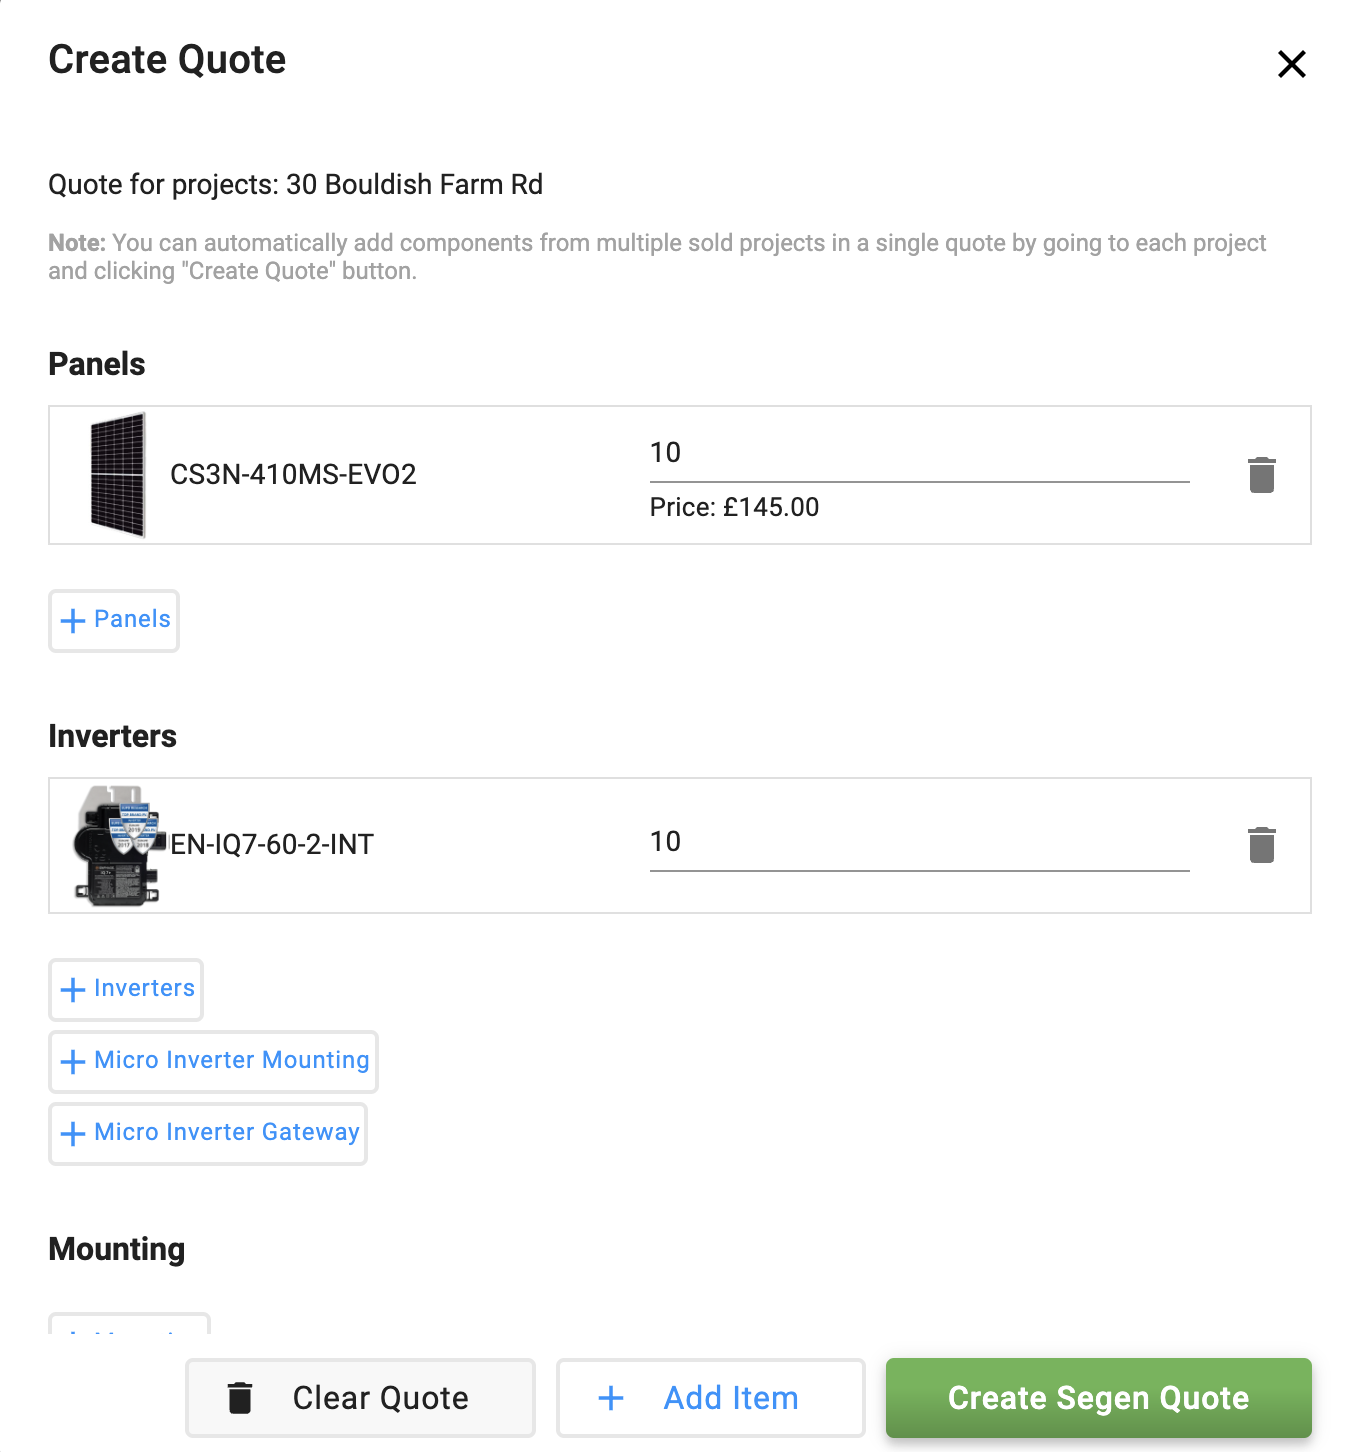This screenshot has height=1452, width=1356.
Task: Open the Add Item option
Action: pos(710,1398)
